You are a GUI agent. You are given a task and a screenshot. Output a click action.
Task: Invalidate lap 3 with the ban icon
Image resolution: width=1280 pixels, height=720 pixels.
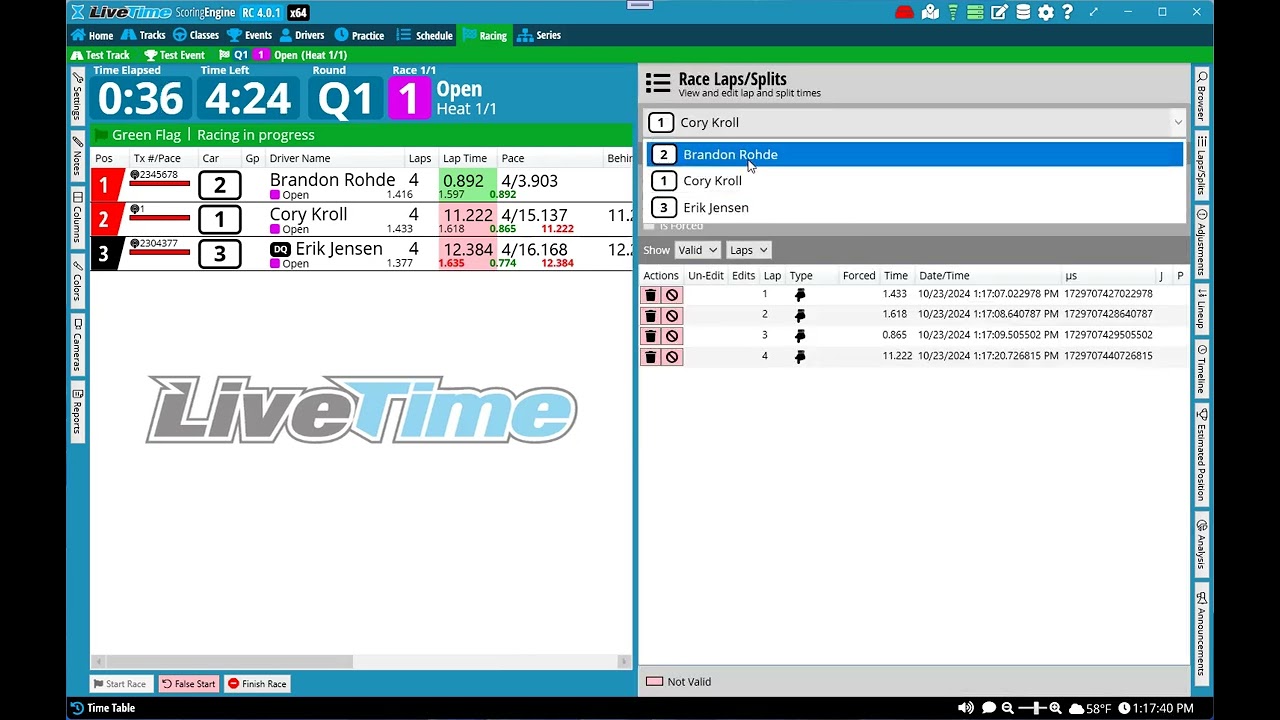click(672, 336)
